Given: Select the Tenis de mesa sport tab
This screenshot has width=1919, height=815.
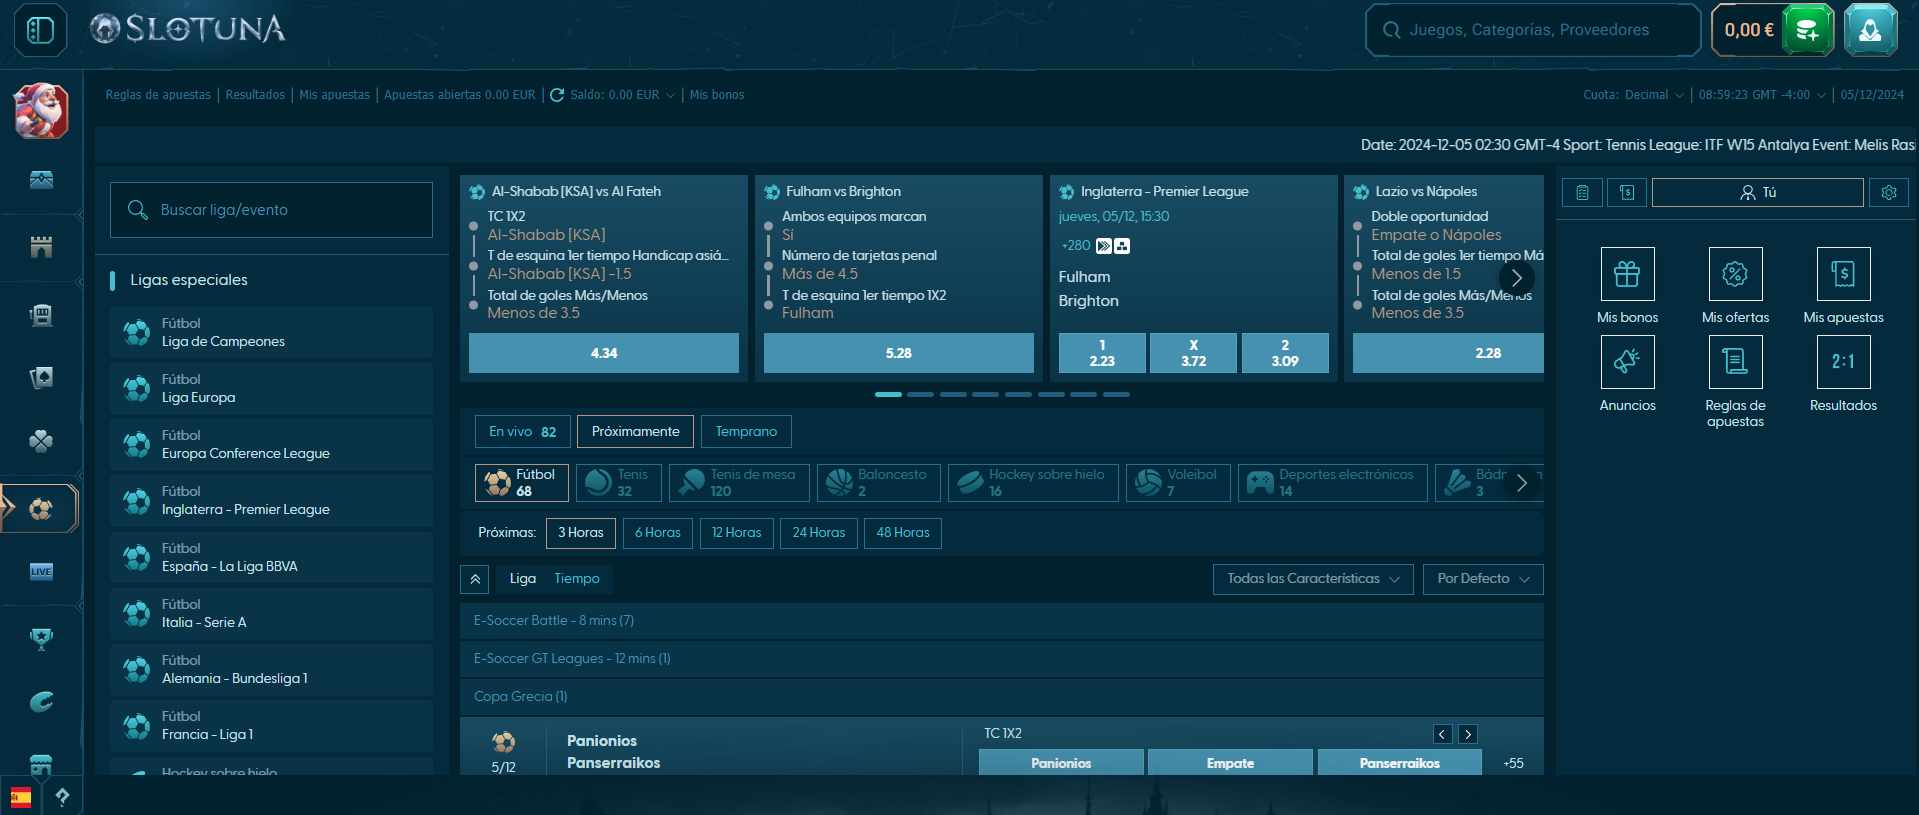Looking at the screenshot, I should point(739,483).
